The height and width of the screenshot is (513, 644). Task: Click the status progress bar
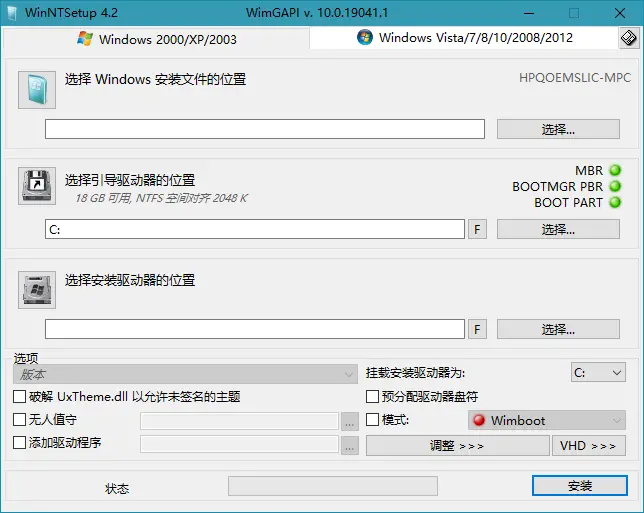pos(333,486)
